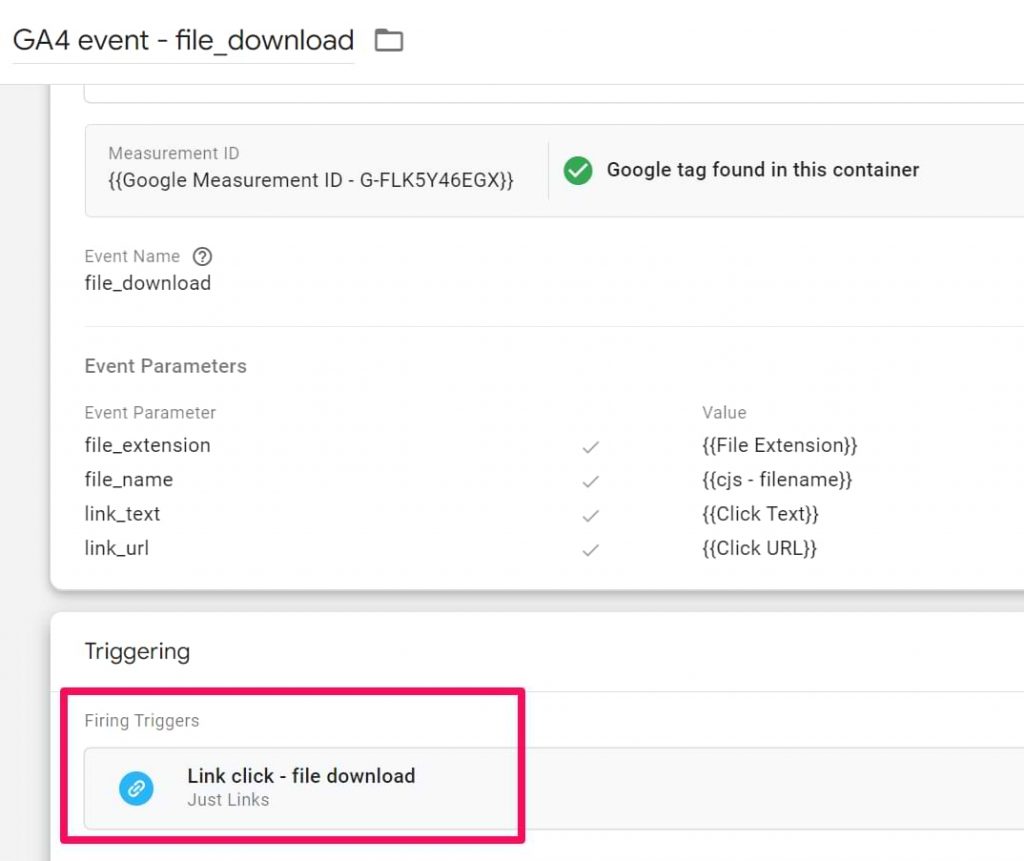Click the Firing Triggers label
Image resolution: width=1024 pixels, height=861 pixels.
click(141, 720)
